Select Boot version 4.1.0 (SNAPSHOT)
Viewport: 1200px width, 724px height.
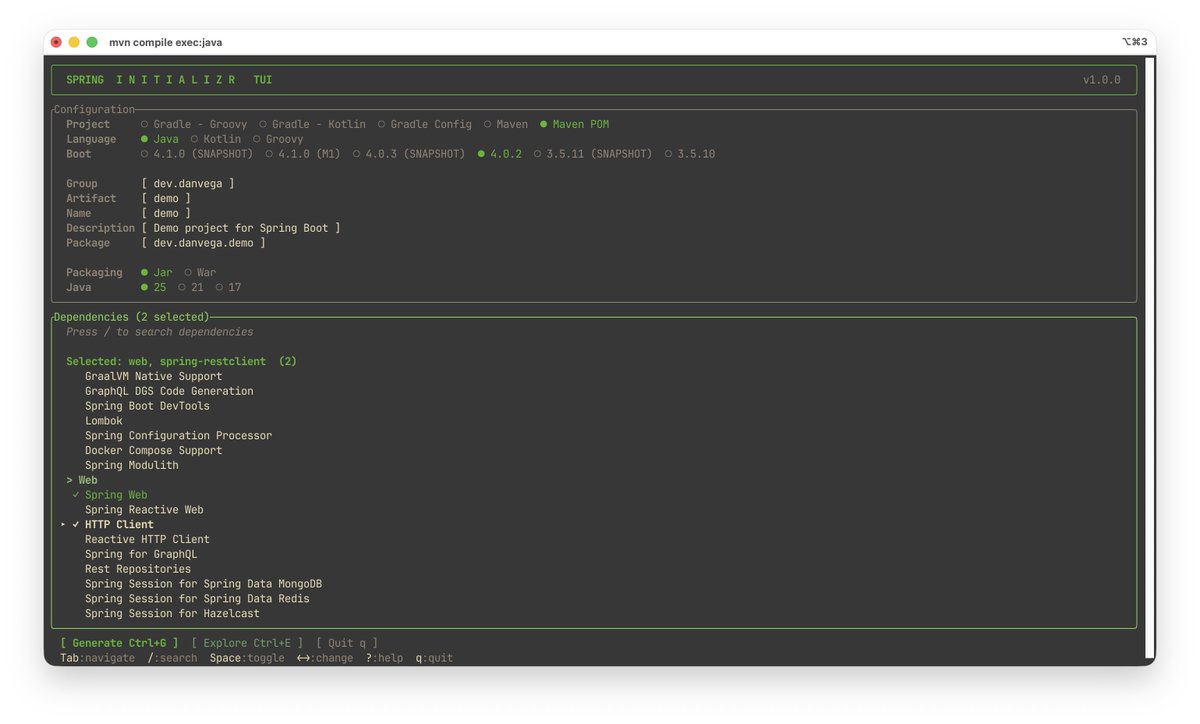coord(197,154)
